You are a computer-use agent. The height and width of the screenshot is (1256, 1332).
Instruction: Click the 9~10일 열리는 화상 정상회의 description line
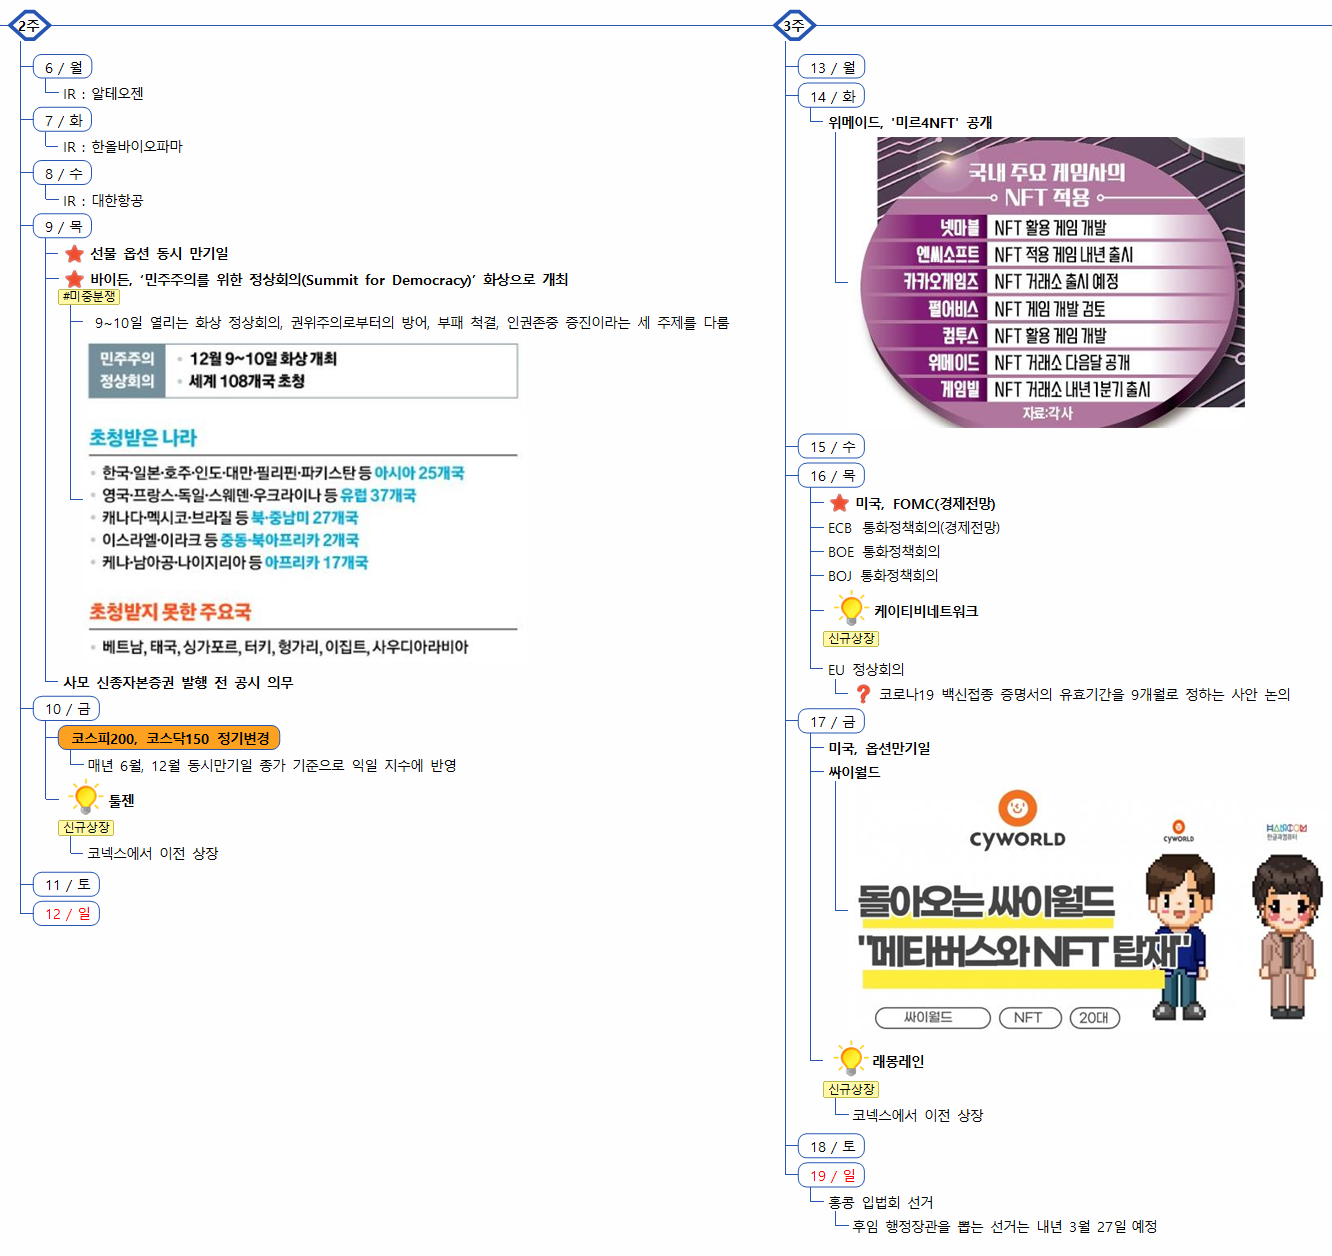[x=412, y=322]
